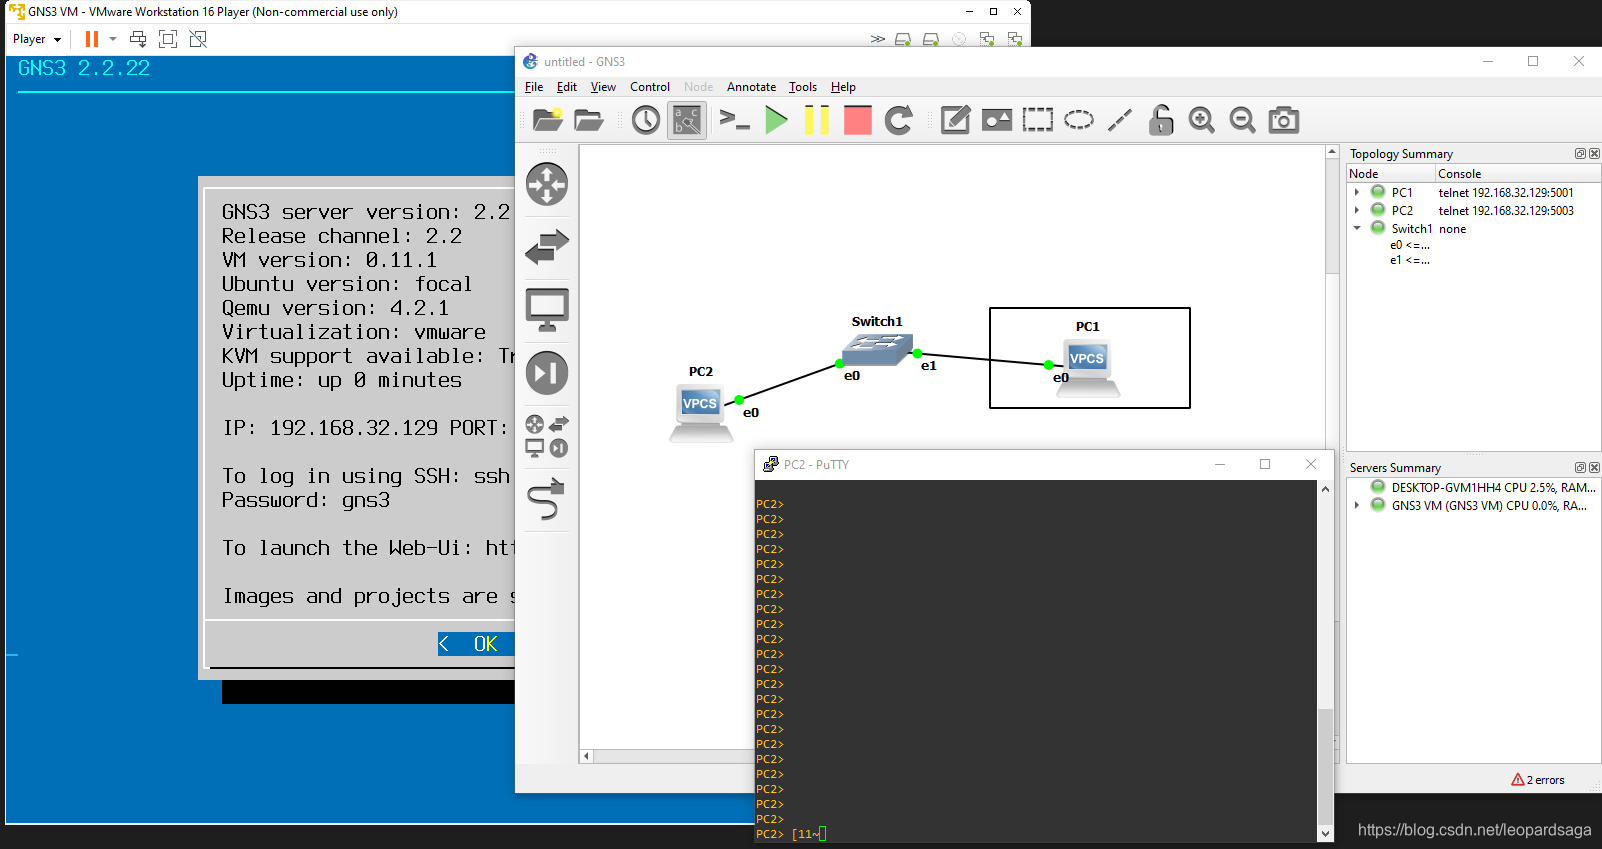The width and height of the screenshot is (1602, 849).
Task: Select the Draw an ellipse tool
Action: click(1079, 120)
